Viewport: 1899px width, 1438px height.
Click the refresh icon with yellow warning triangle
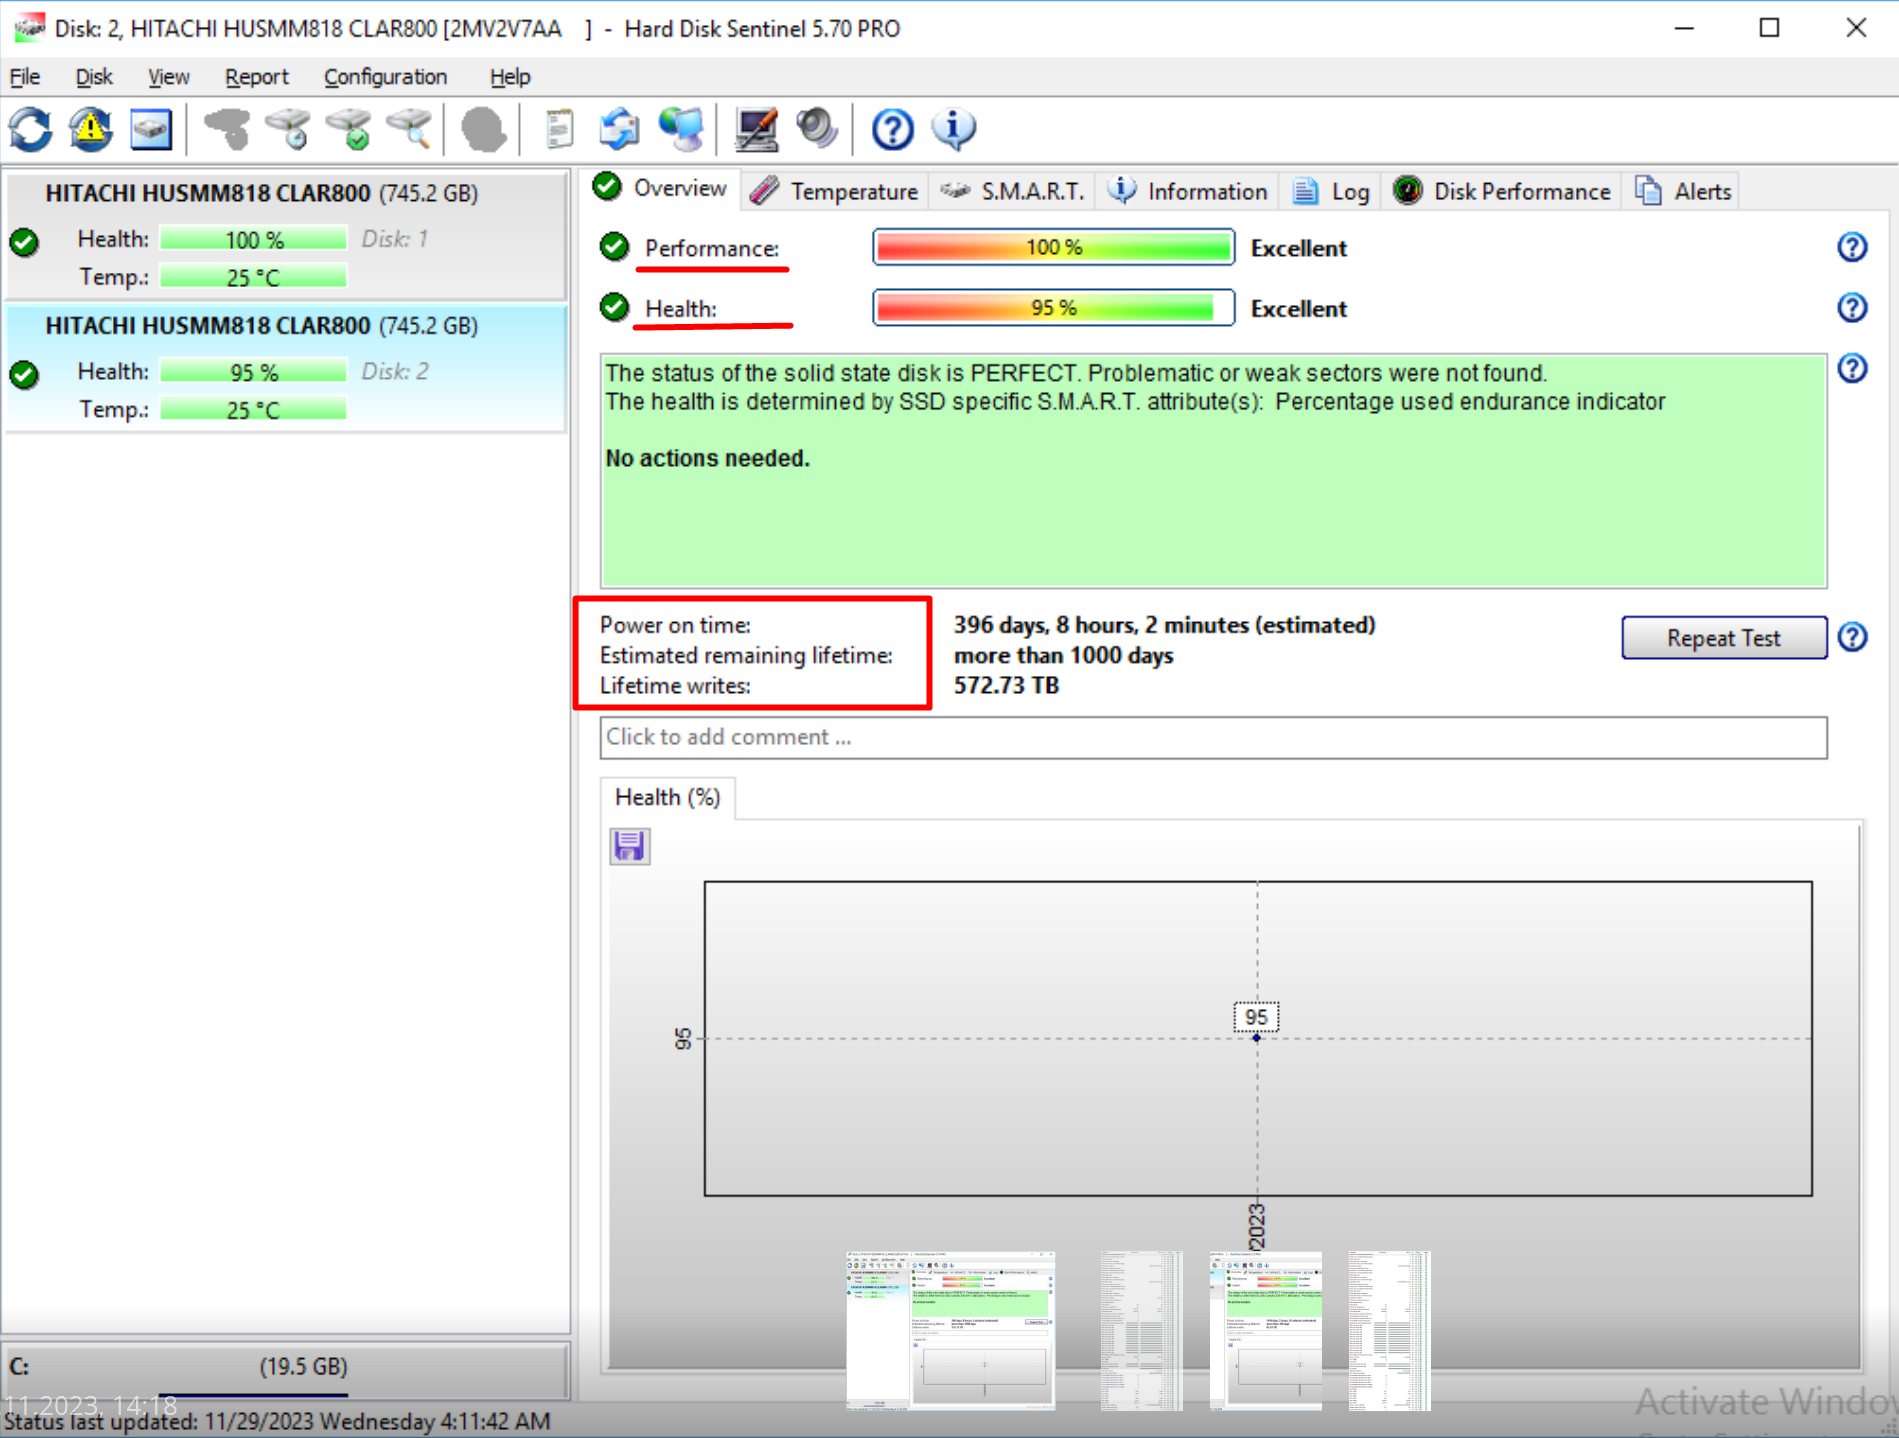click(90, 130)
